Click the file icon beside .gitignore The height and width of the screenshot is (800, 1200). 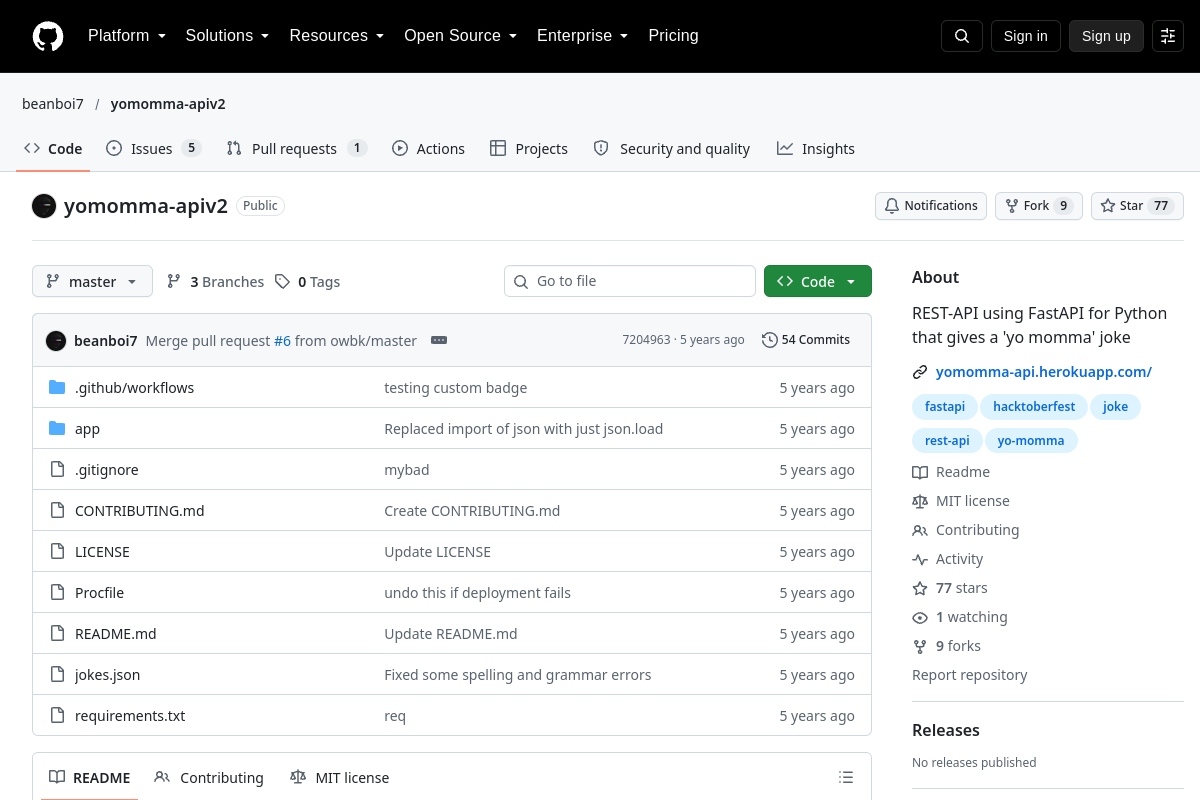coord(57,470)
